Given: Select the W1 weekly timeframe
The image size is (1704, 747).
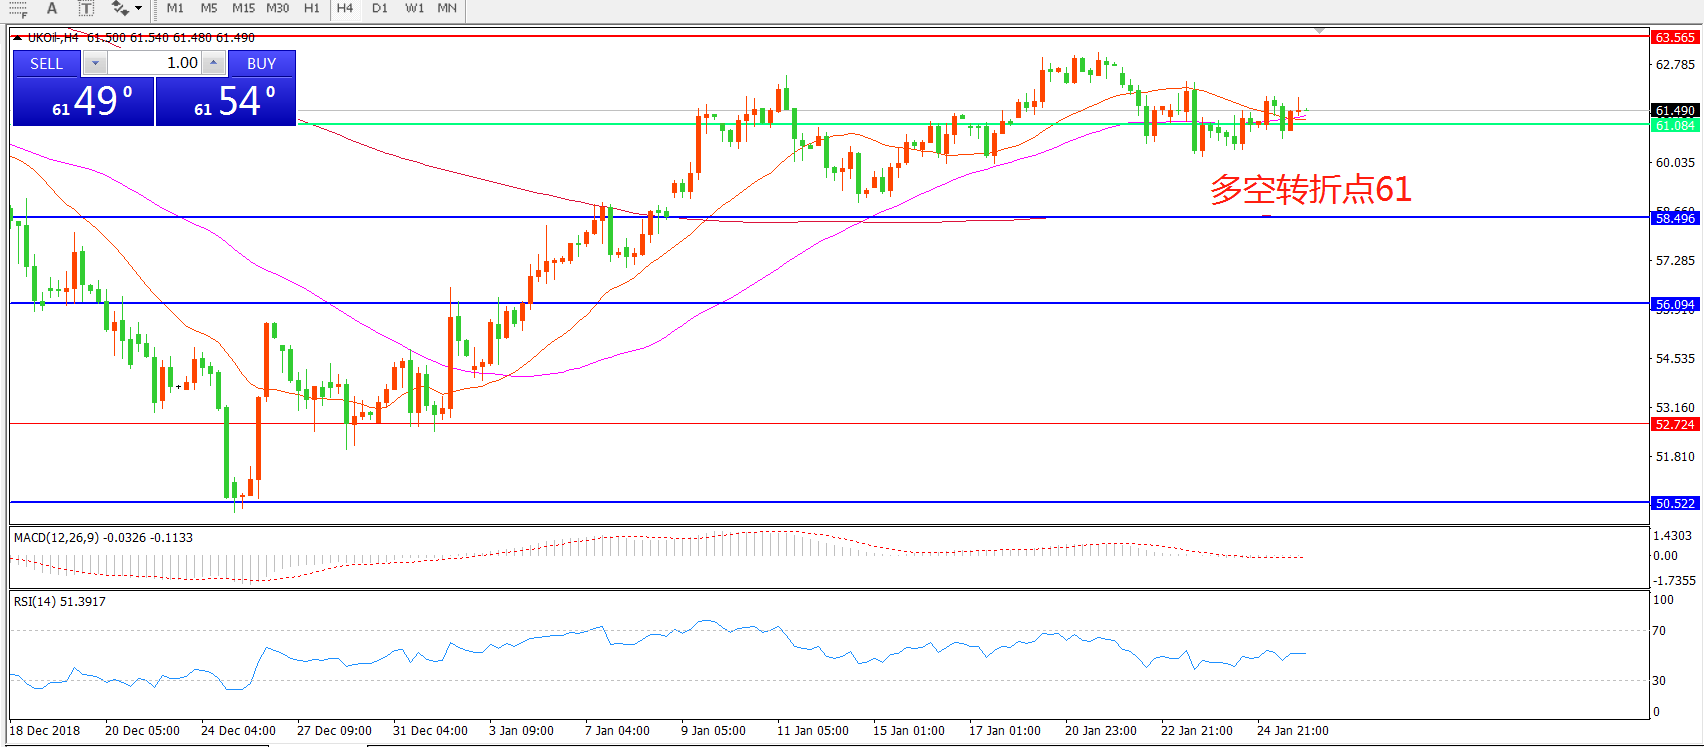Looking at the screenshot, I should pyautogui.click(x=414, y=8).
